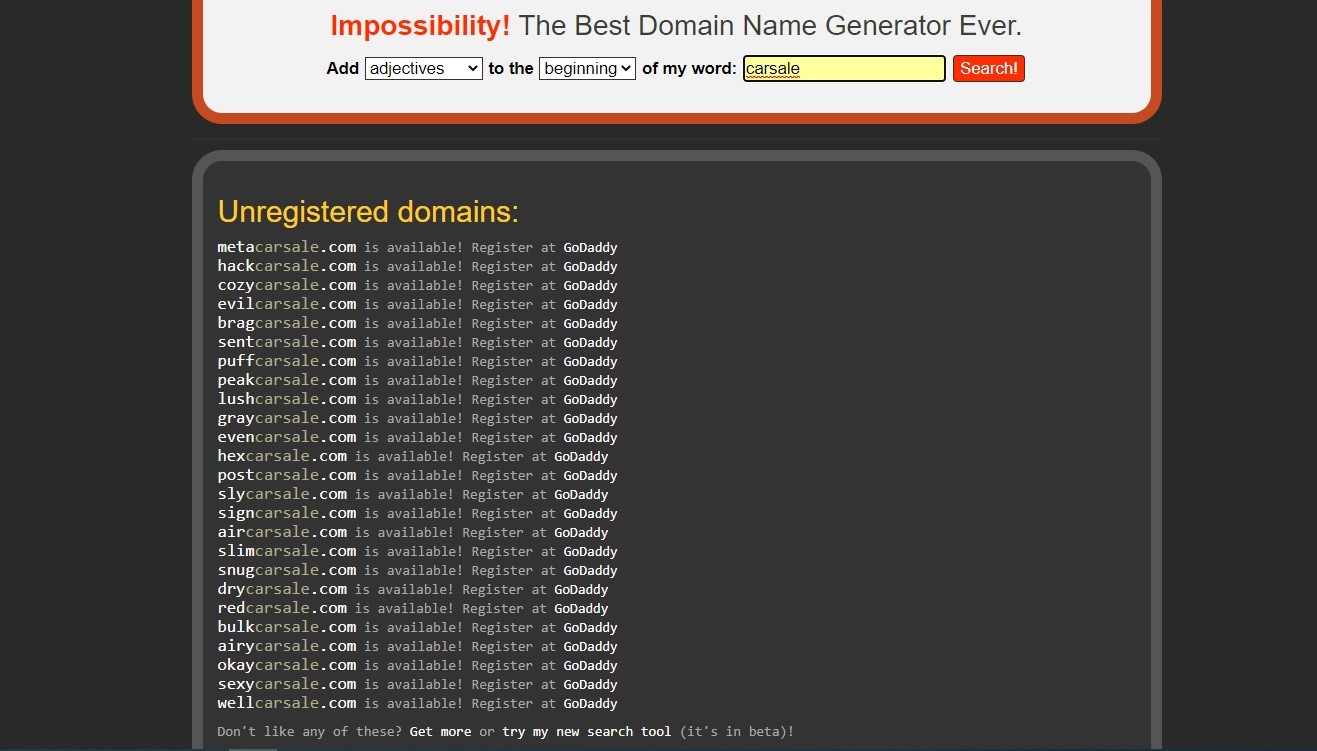Click the Get more link
Image resolution: width=1317 pixels, height=751 pixels.
pyautogui.click(x=440, y=732)
